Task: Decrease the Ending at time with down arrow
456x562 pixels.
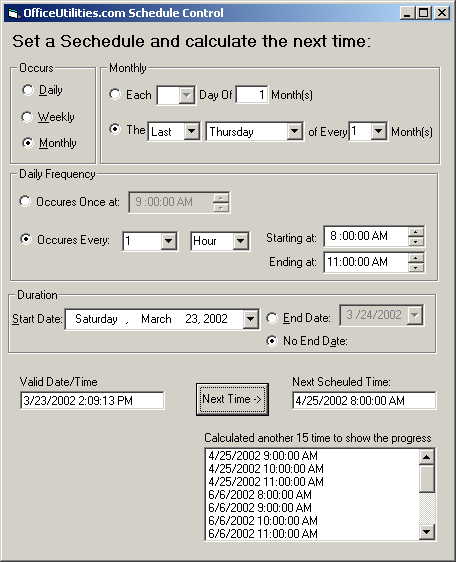Action: point(416,267)
